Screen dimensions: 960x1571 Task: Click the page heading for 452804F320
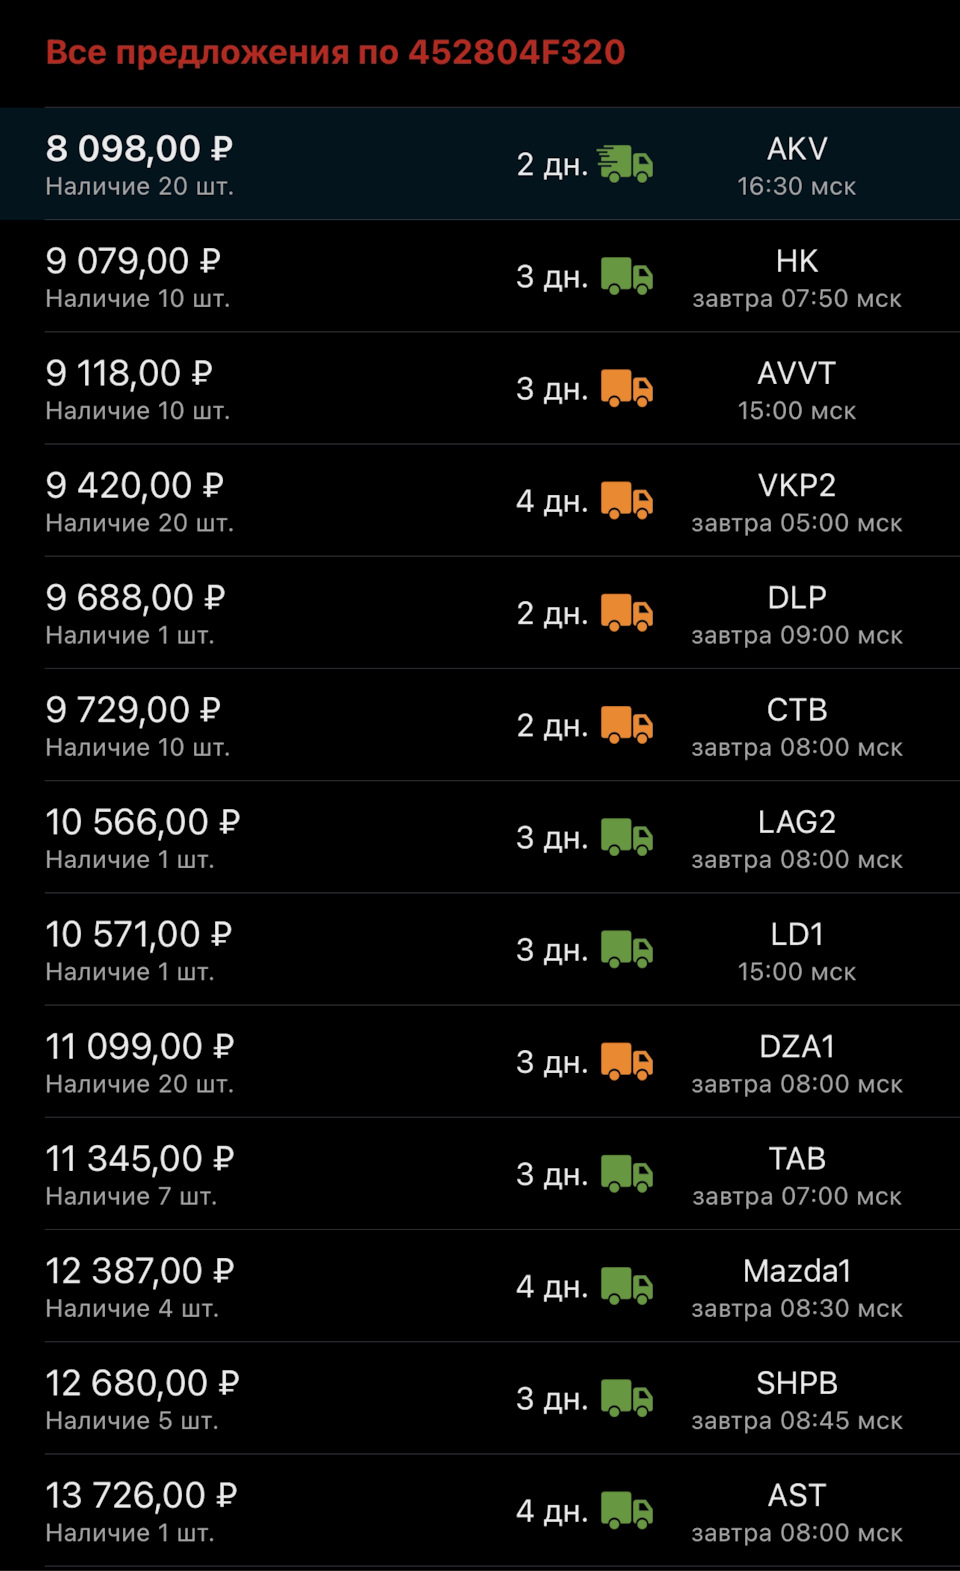pos(335,52)
